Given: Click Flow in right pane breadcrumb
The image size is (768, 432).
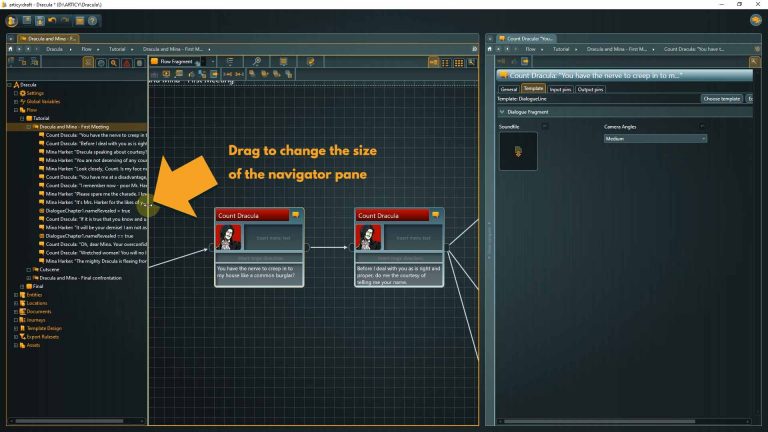Looking at the screenshot, I should click(x=530, y=49).
